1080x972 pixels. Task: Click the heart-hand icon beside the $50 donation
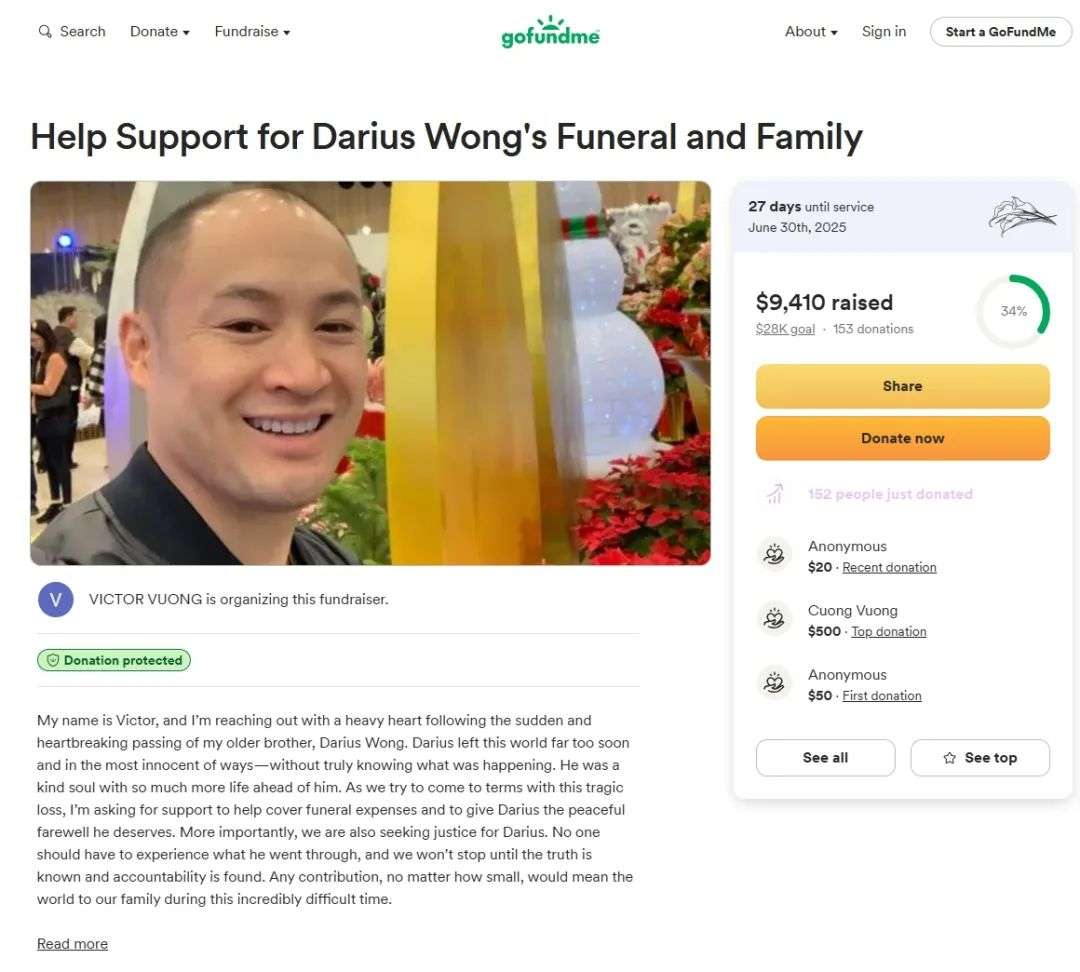pyautogui.click(x=774, y=683)
